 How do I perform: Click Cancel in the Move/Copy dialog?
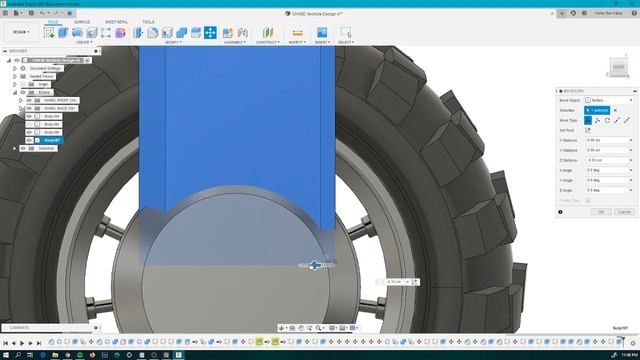click(624, 212)
